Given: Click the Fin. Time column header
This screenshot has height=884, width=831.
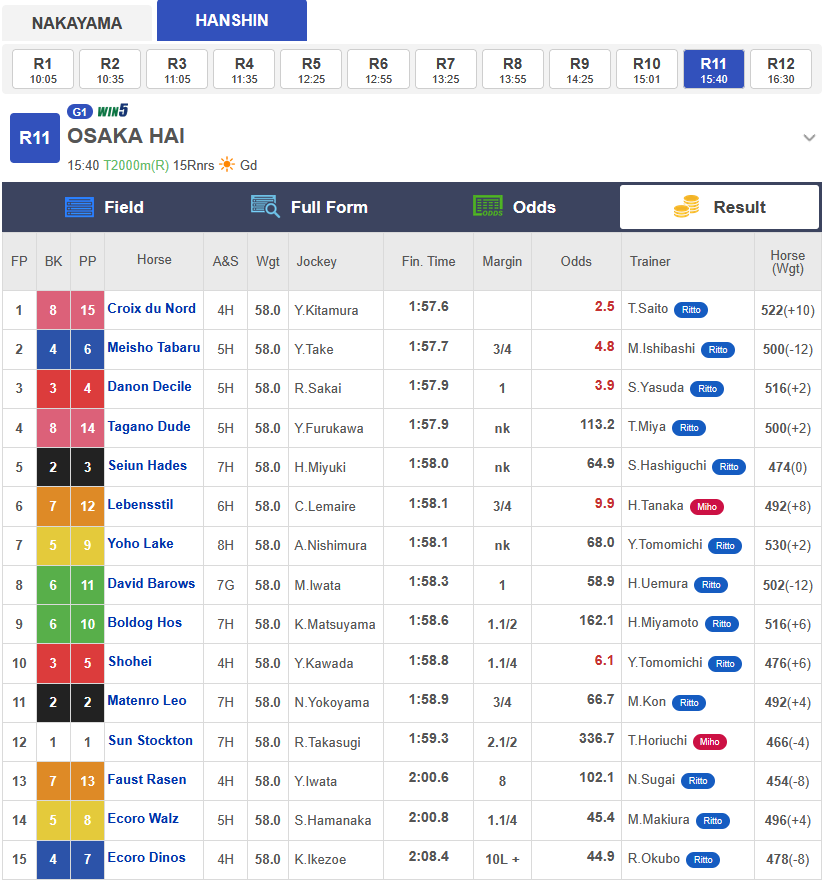Looking at the screenshot, I should 428,262.
